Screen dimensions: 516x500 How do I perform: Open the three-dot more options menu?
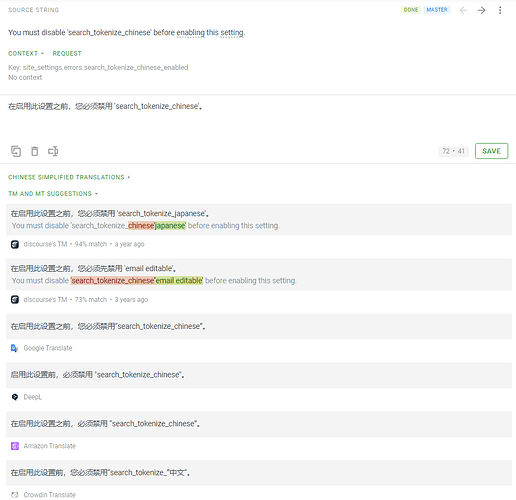pyautogui.click(x=500, y=10)
